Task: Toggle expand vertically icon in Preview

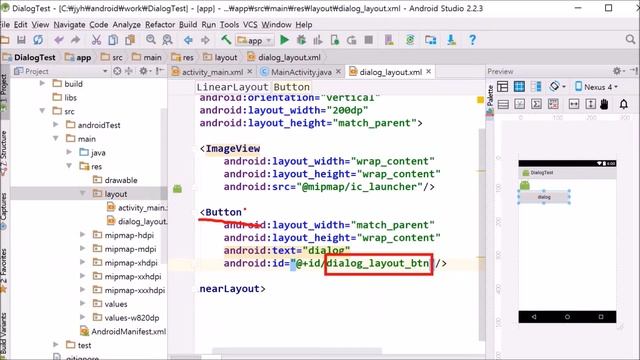Action: coord(590,104)
